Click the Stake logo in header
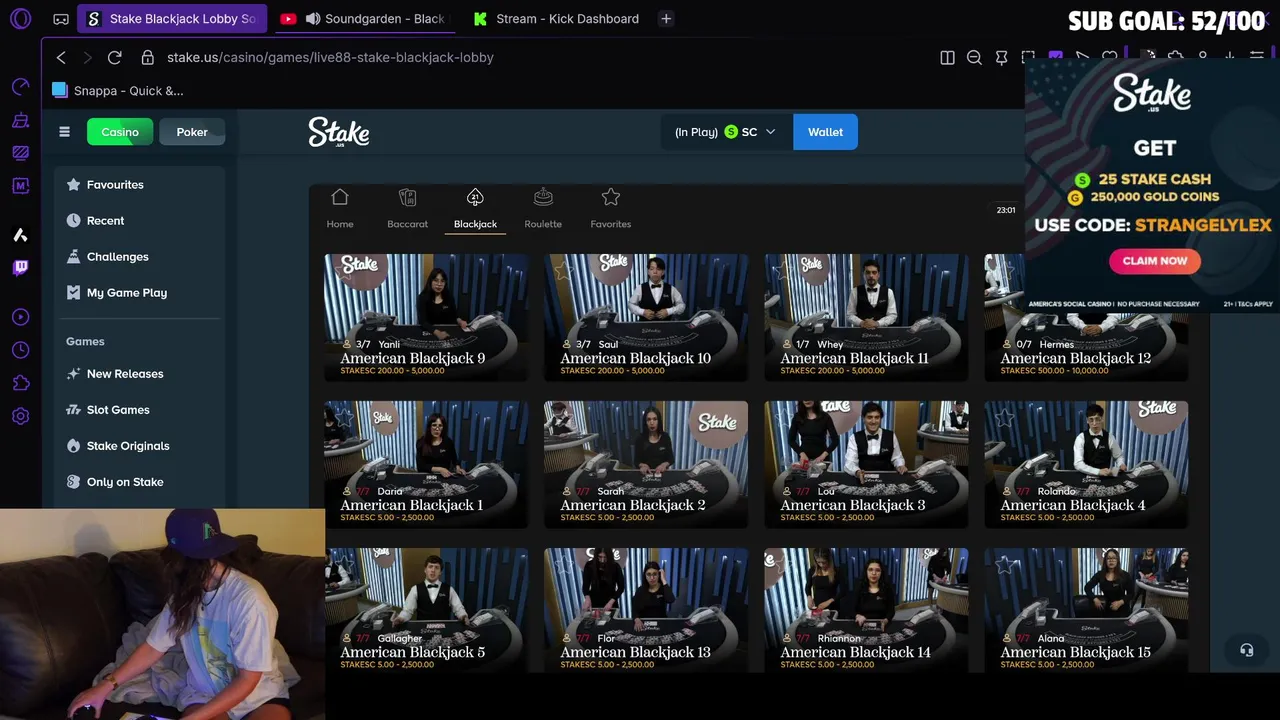Screen dimensions: 1280x720 click(x=339, y=132)
